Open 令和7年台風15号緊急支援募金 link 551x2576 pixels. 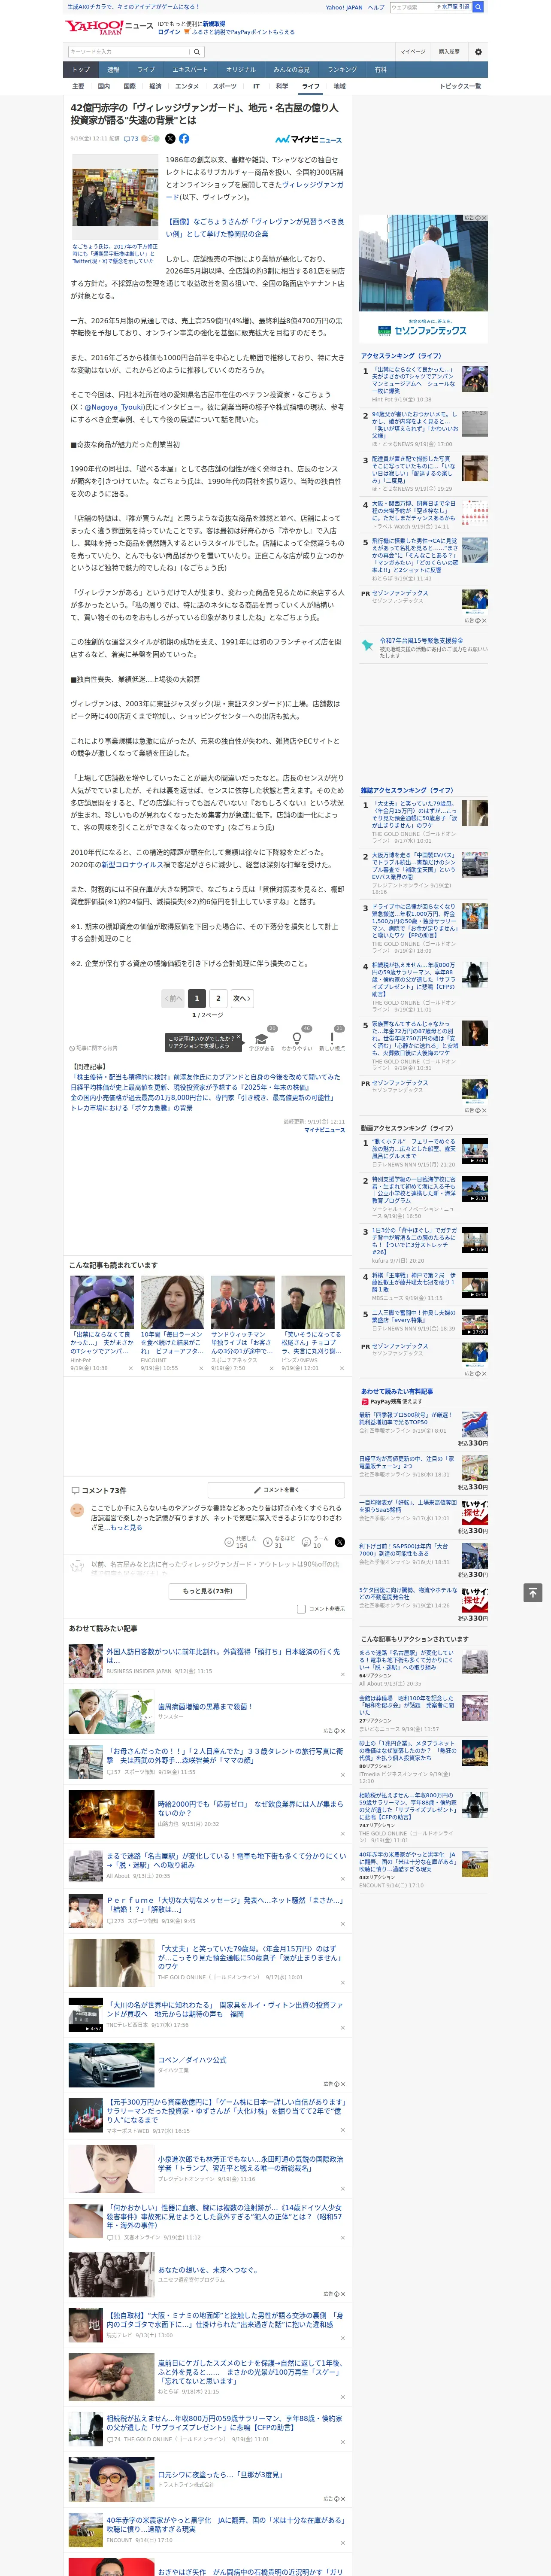tap(421, 641)
